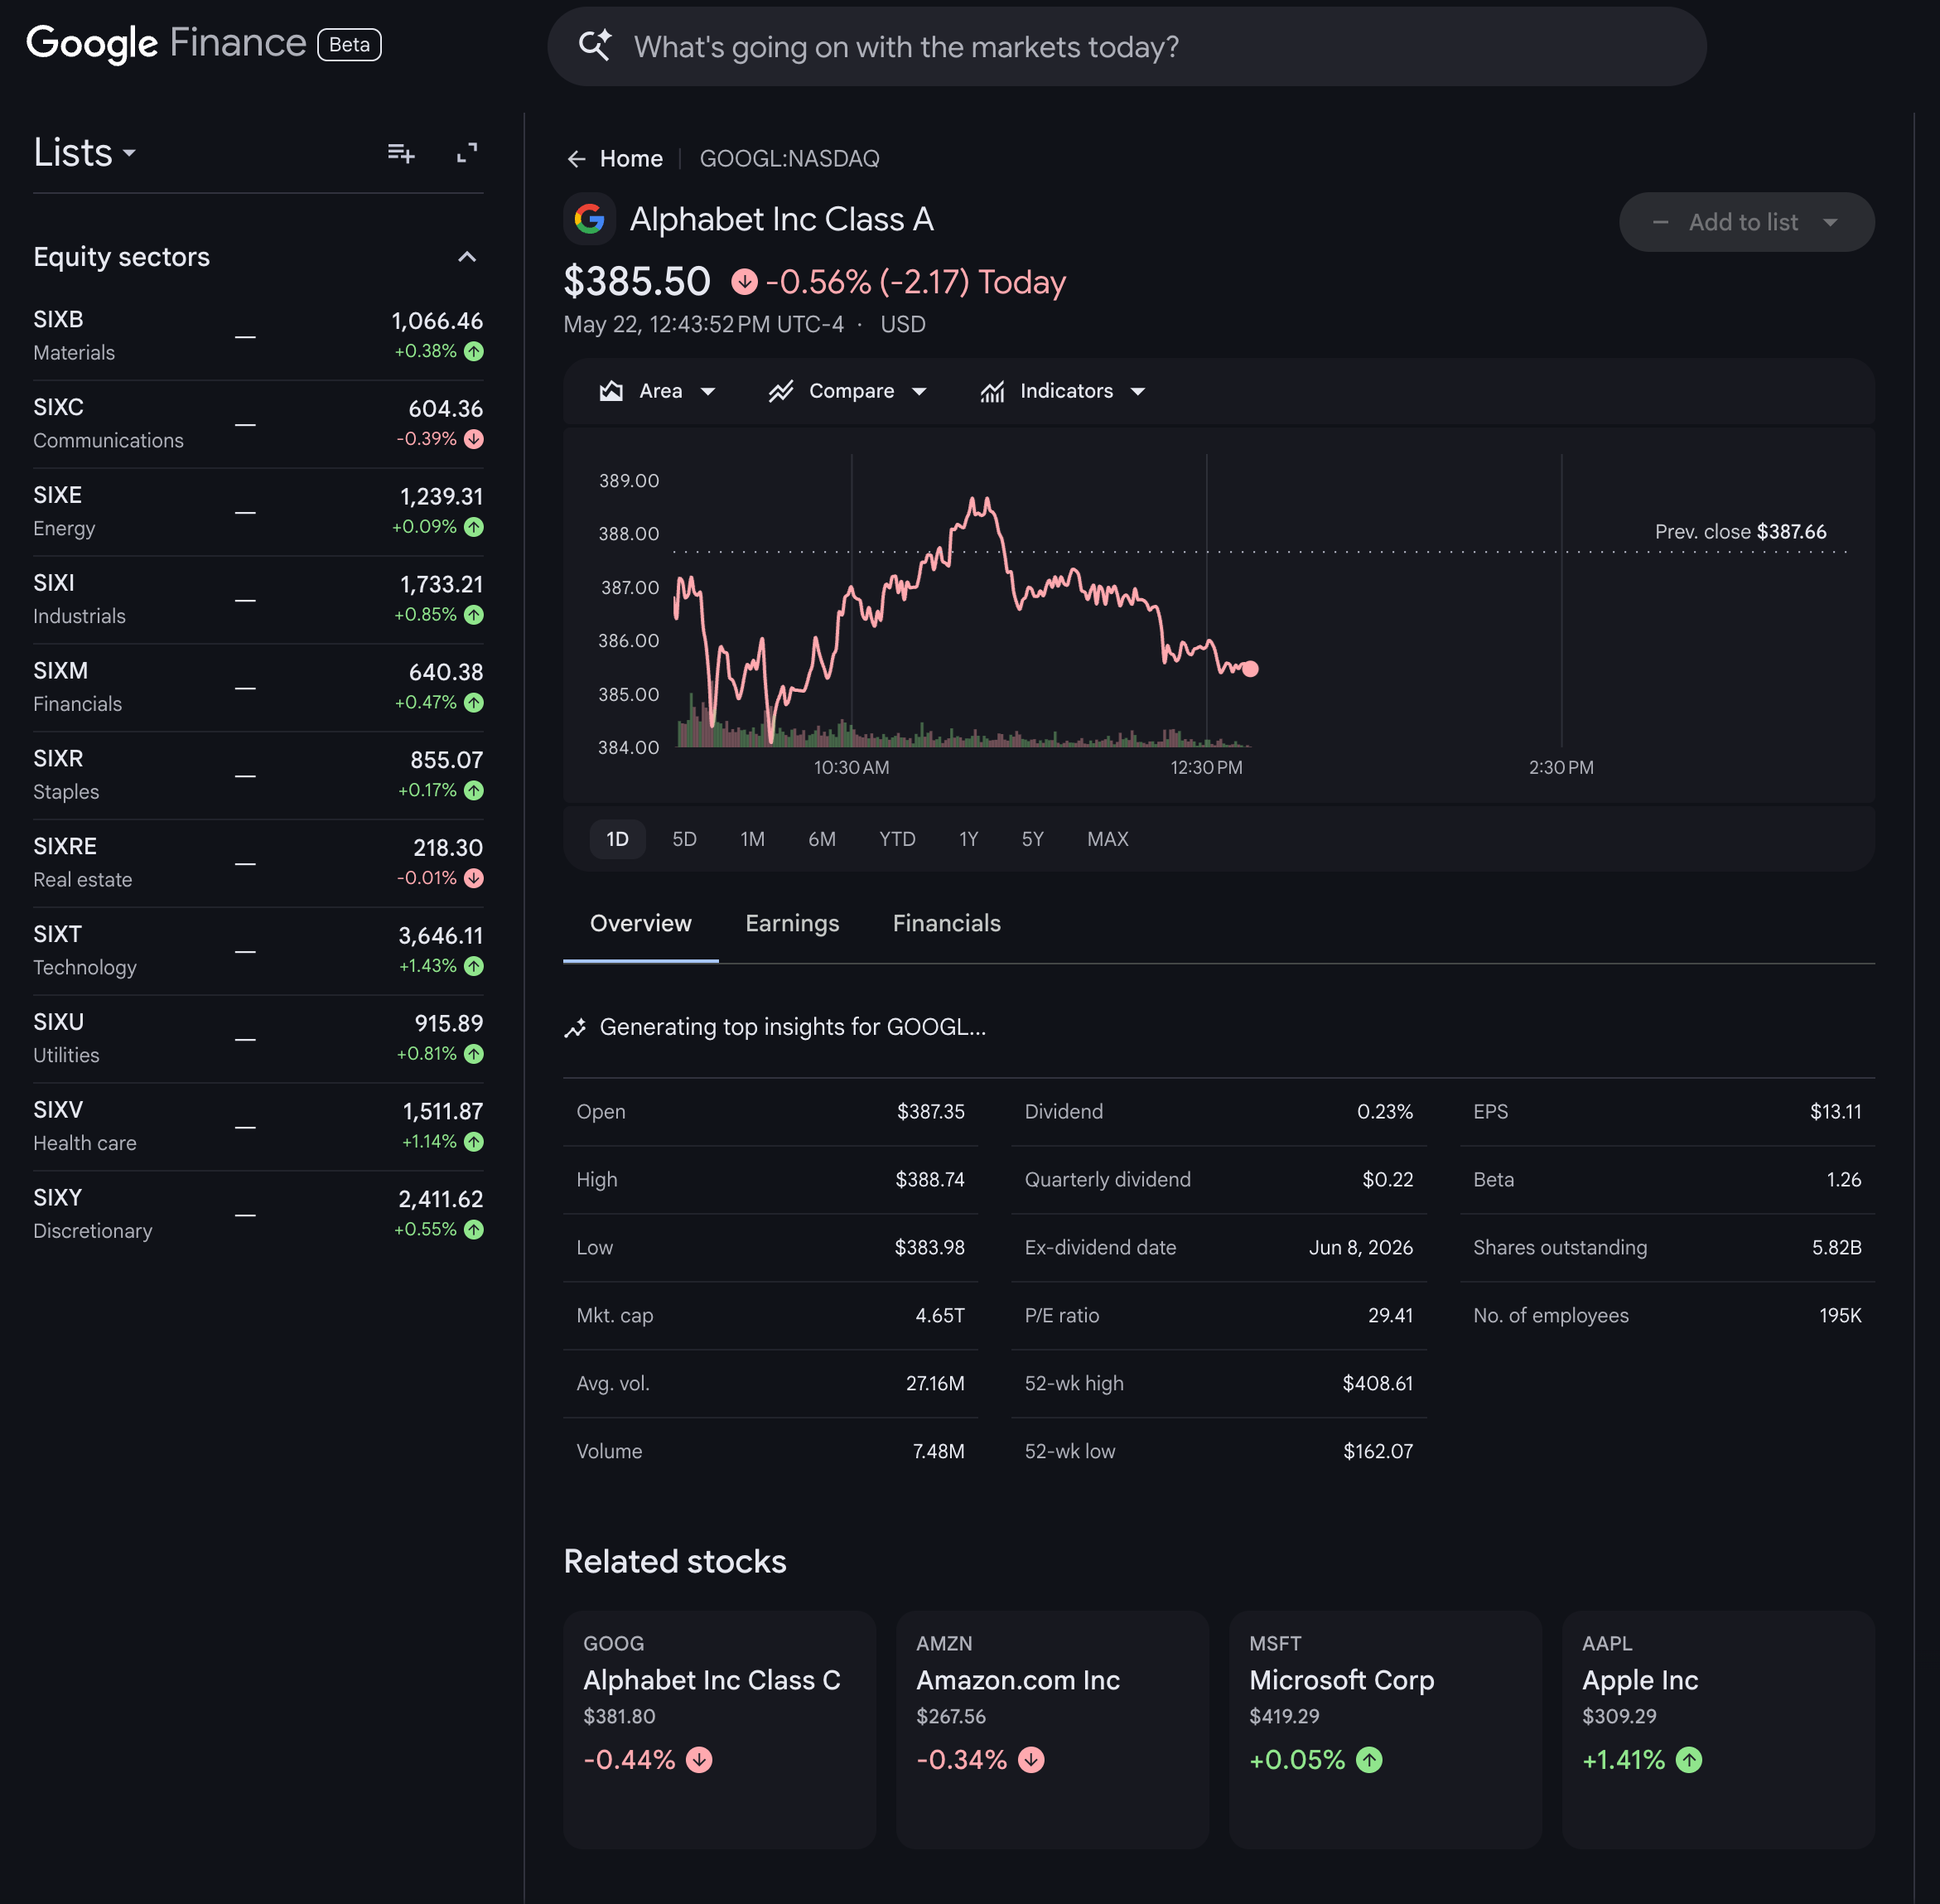This screenshot has height=1904, width=1940.
Task: Focus the markets search input field
Action: click(1126, 47)
